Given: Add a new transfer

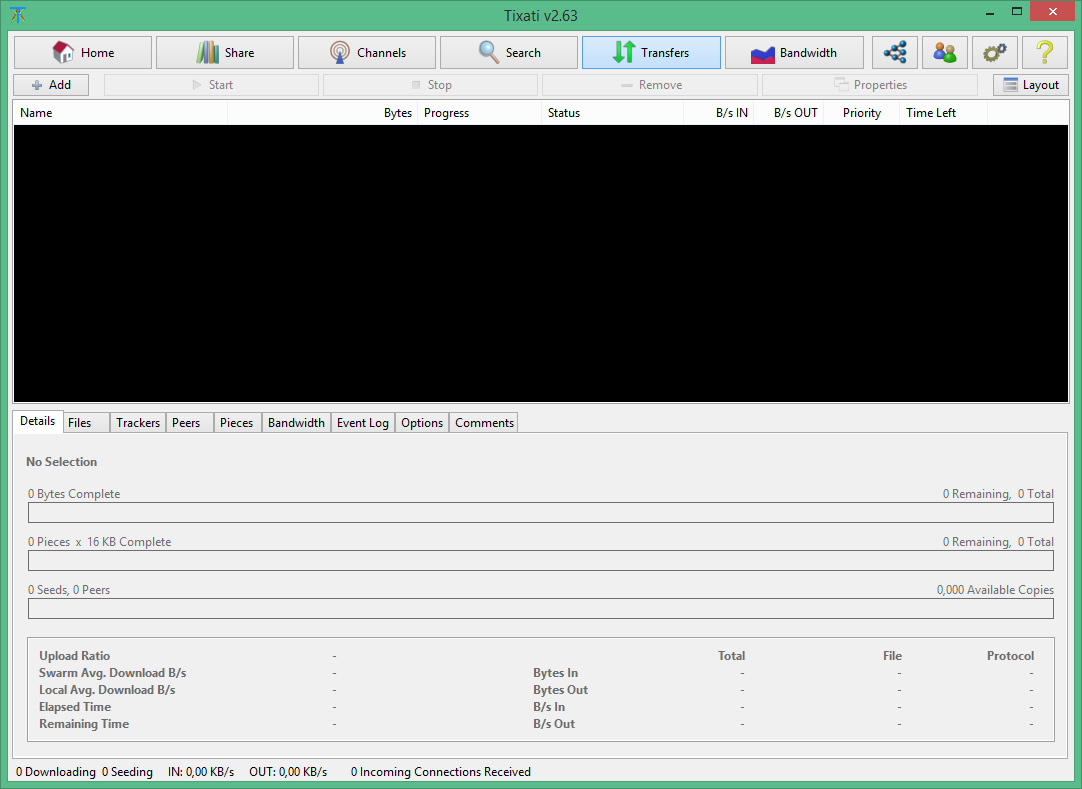Looking at the screenshot, I should [51, 85].
